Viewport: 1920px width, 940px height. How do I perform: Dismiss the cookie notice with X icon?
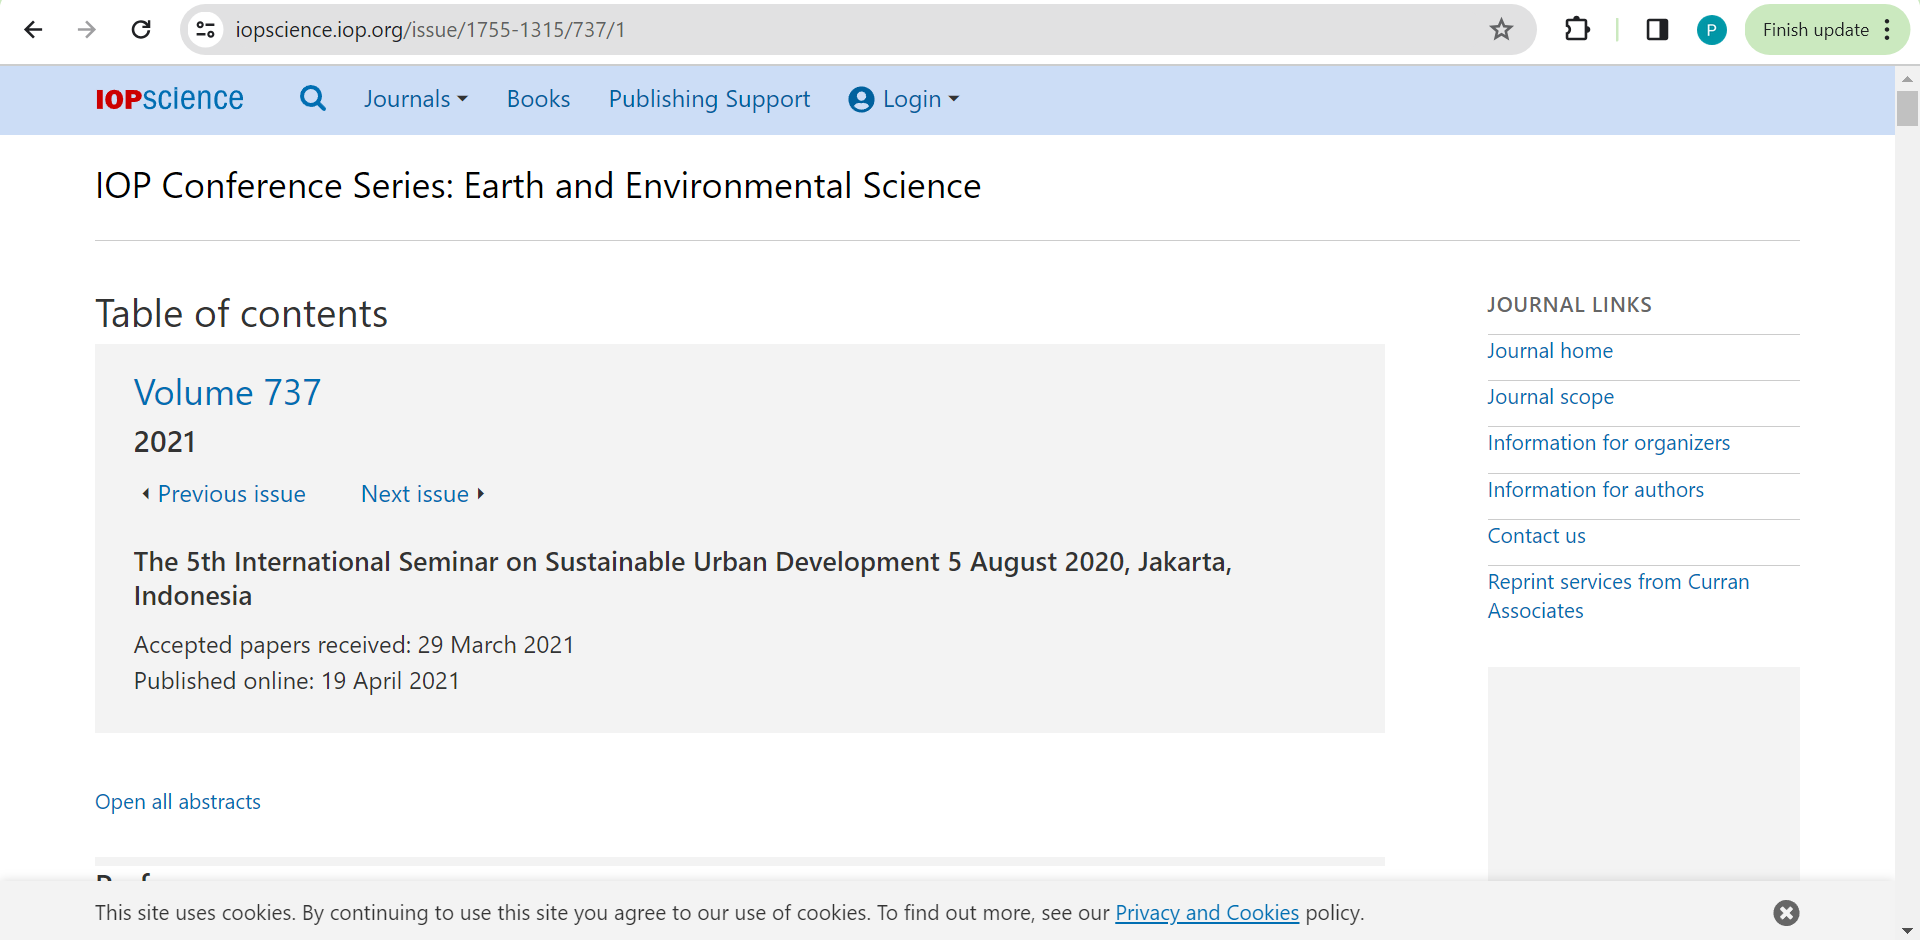click(x=1786, y=912)
